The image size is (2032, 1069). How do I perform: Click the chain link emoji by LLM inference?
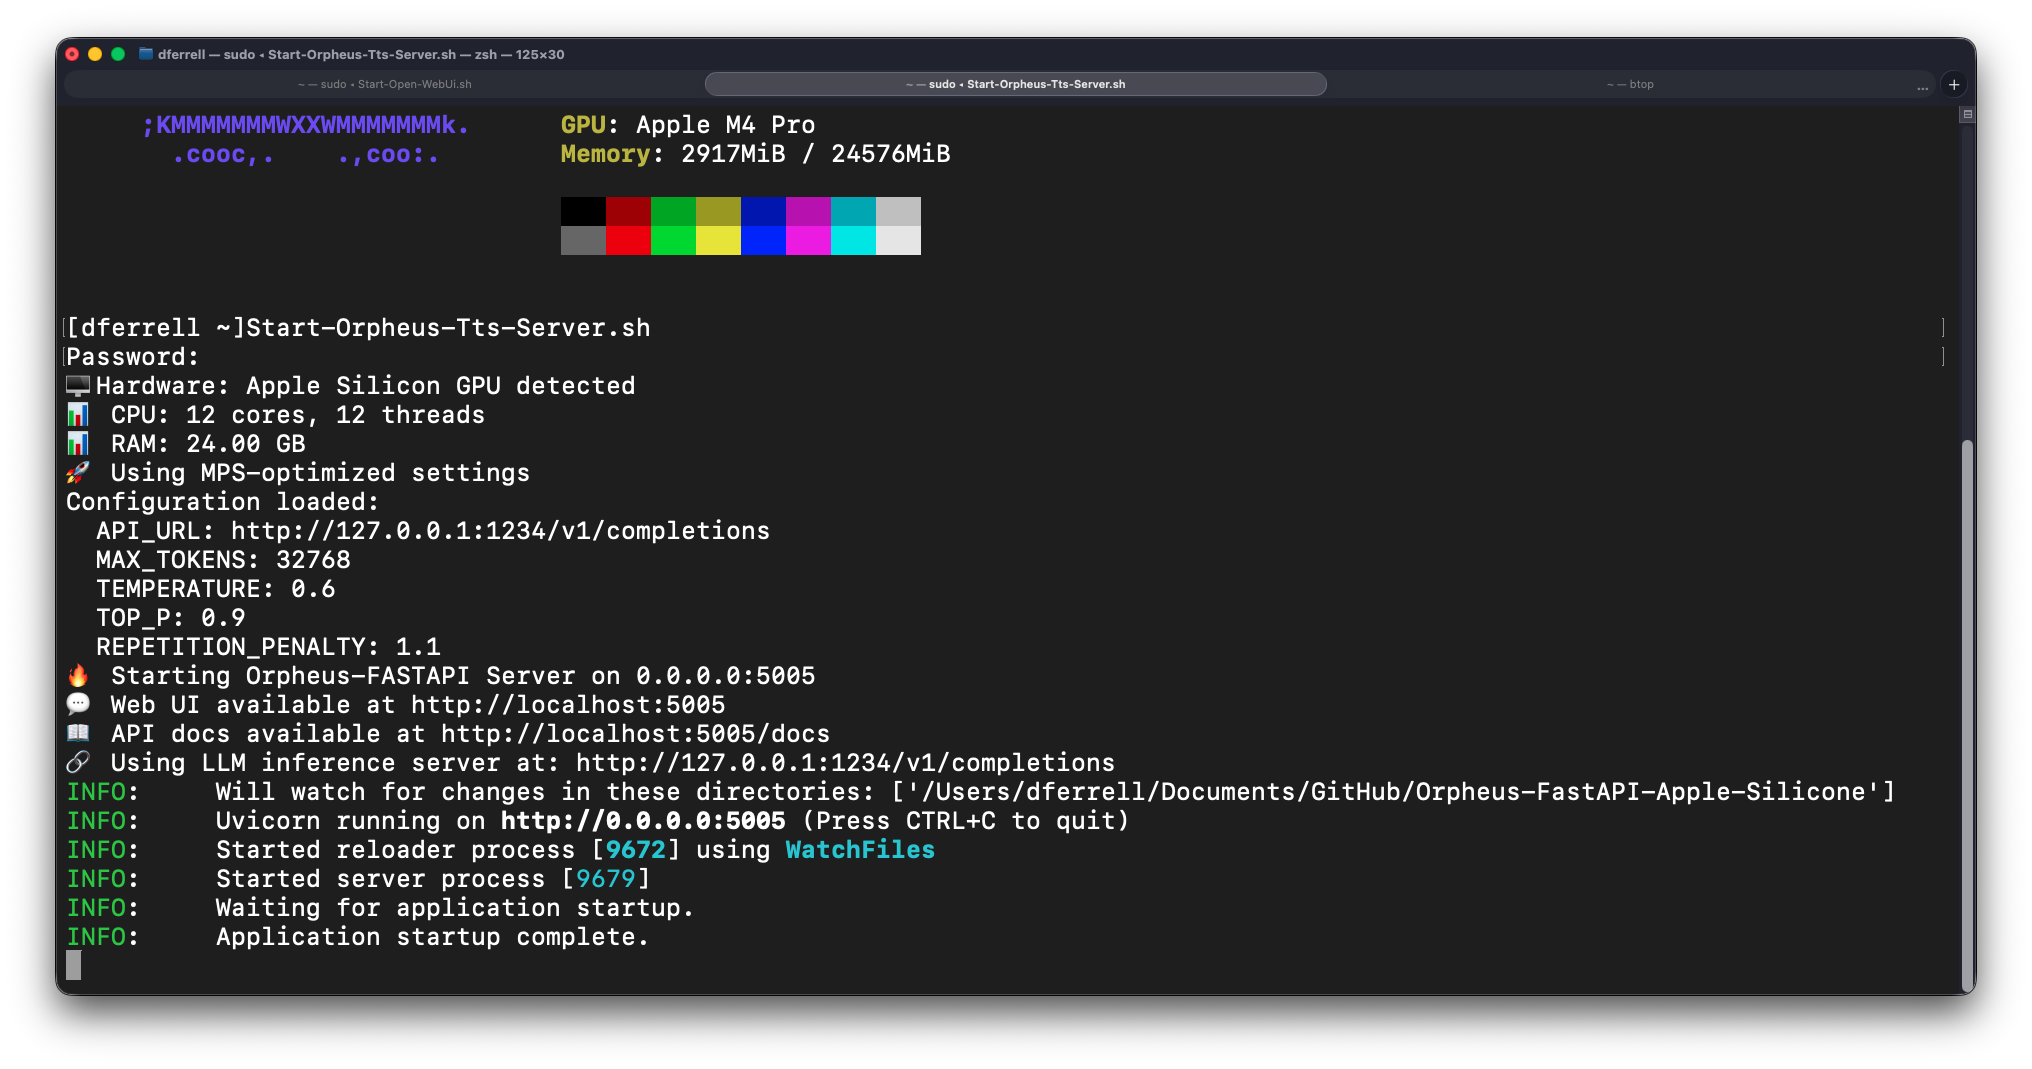click(x=78, y=763)
